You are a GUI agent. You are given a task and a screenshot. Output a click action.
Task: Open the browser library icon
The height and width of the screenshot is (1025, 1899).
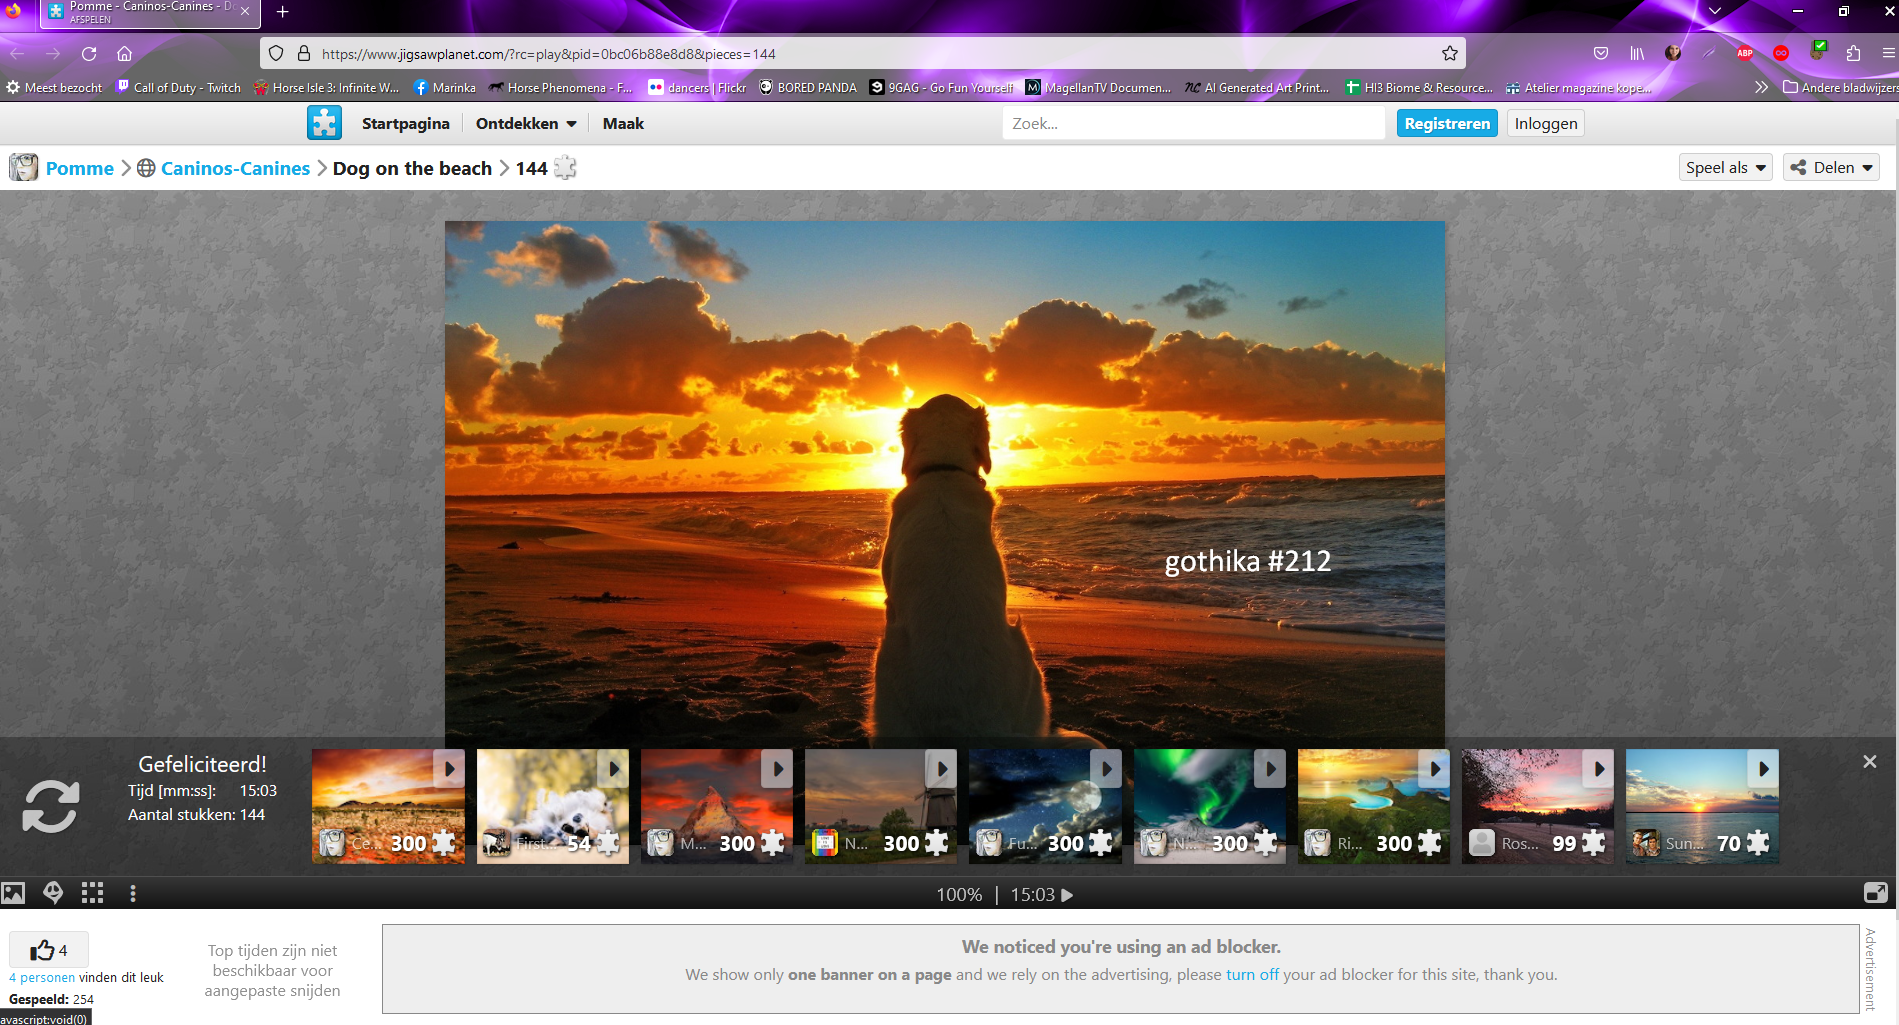point(1636,54)
